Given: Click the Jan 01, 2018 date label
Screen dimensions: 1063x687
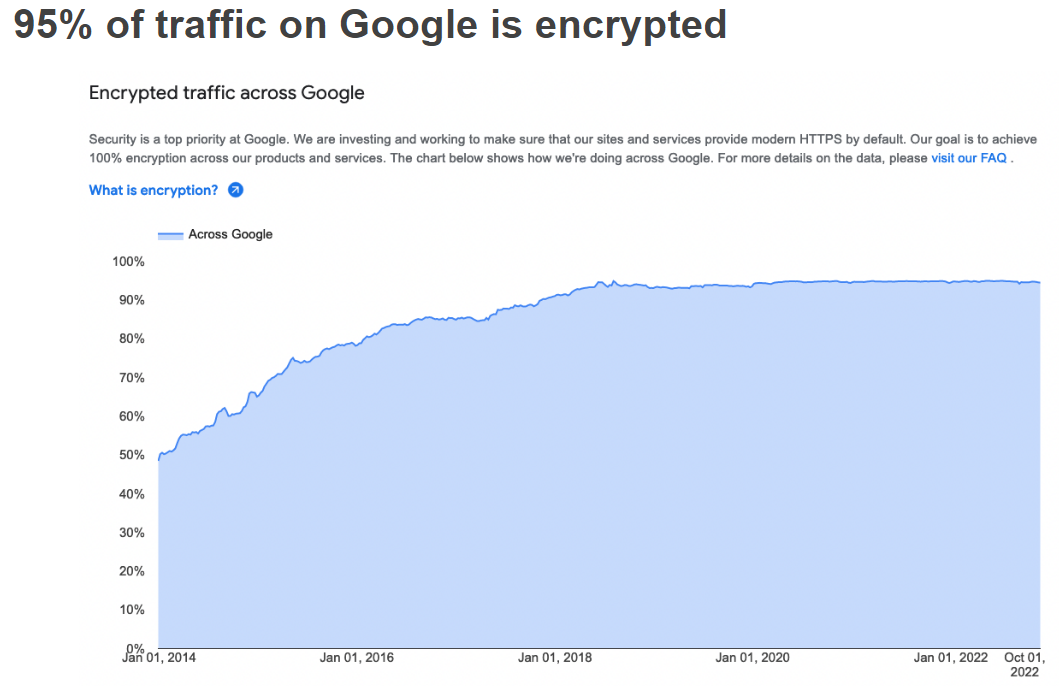Looking at the screenshot, I should click(x=555, y=658).
